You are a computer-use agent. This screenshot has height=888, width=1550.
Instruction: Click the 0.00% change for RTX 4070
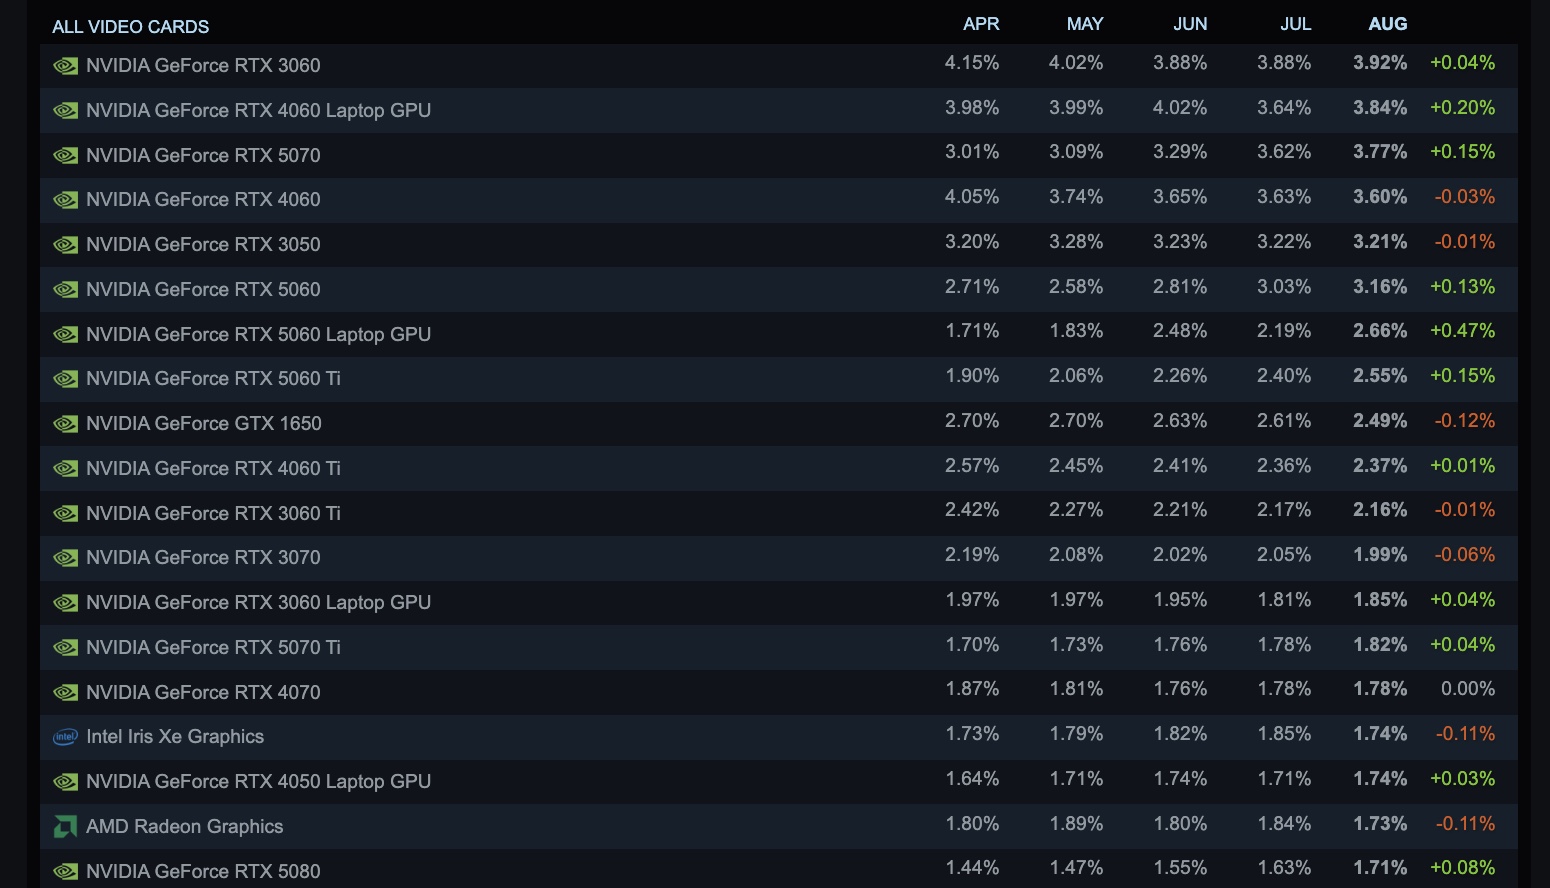pyautogui.click(x=1468, y=689)
